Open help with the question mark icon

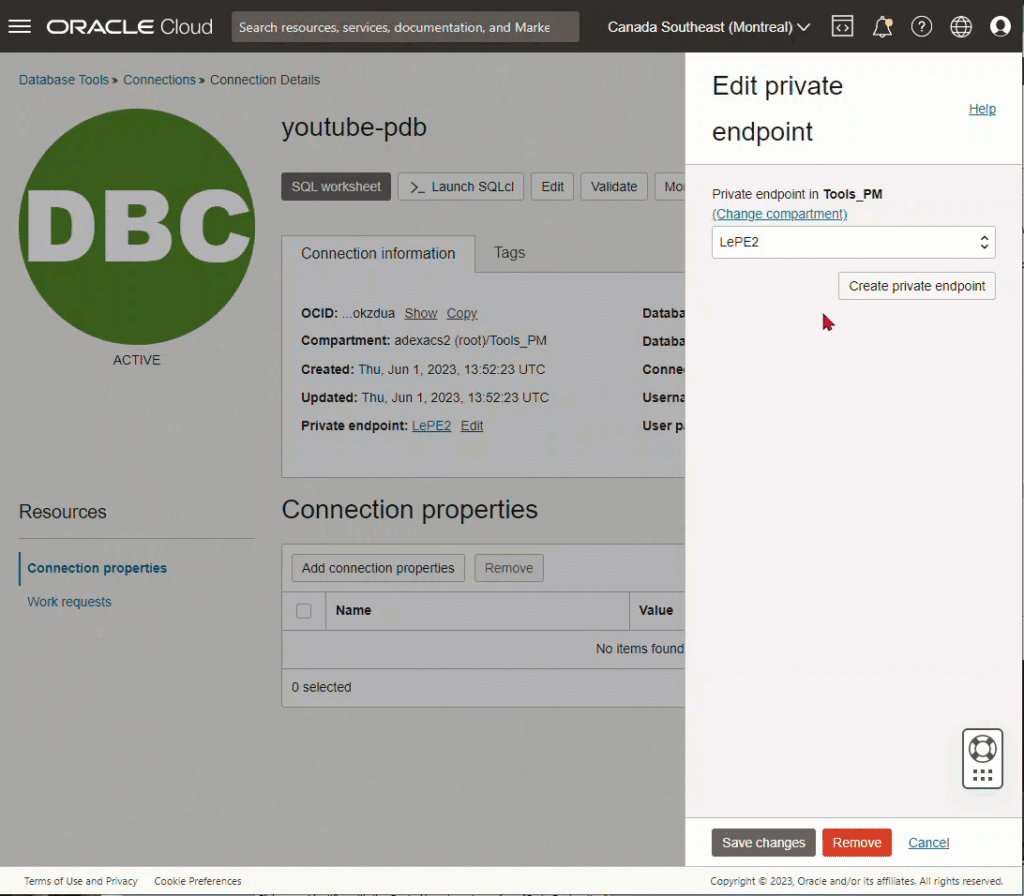(x=921, y=26)
